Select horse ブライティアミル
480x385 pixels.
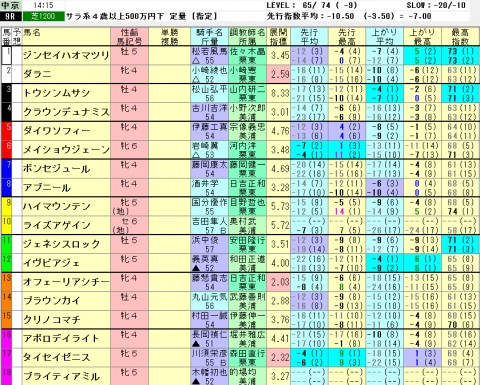tap(61, 376)
